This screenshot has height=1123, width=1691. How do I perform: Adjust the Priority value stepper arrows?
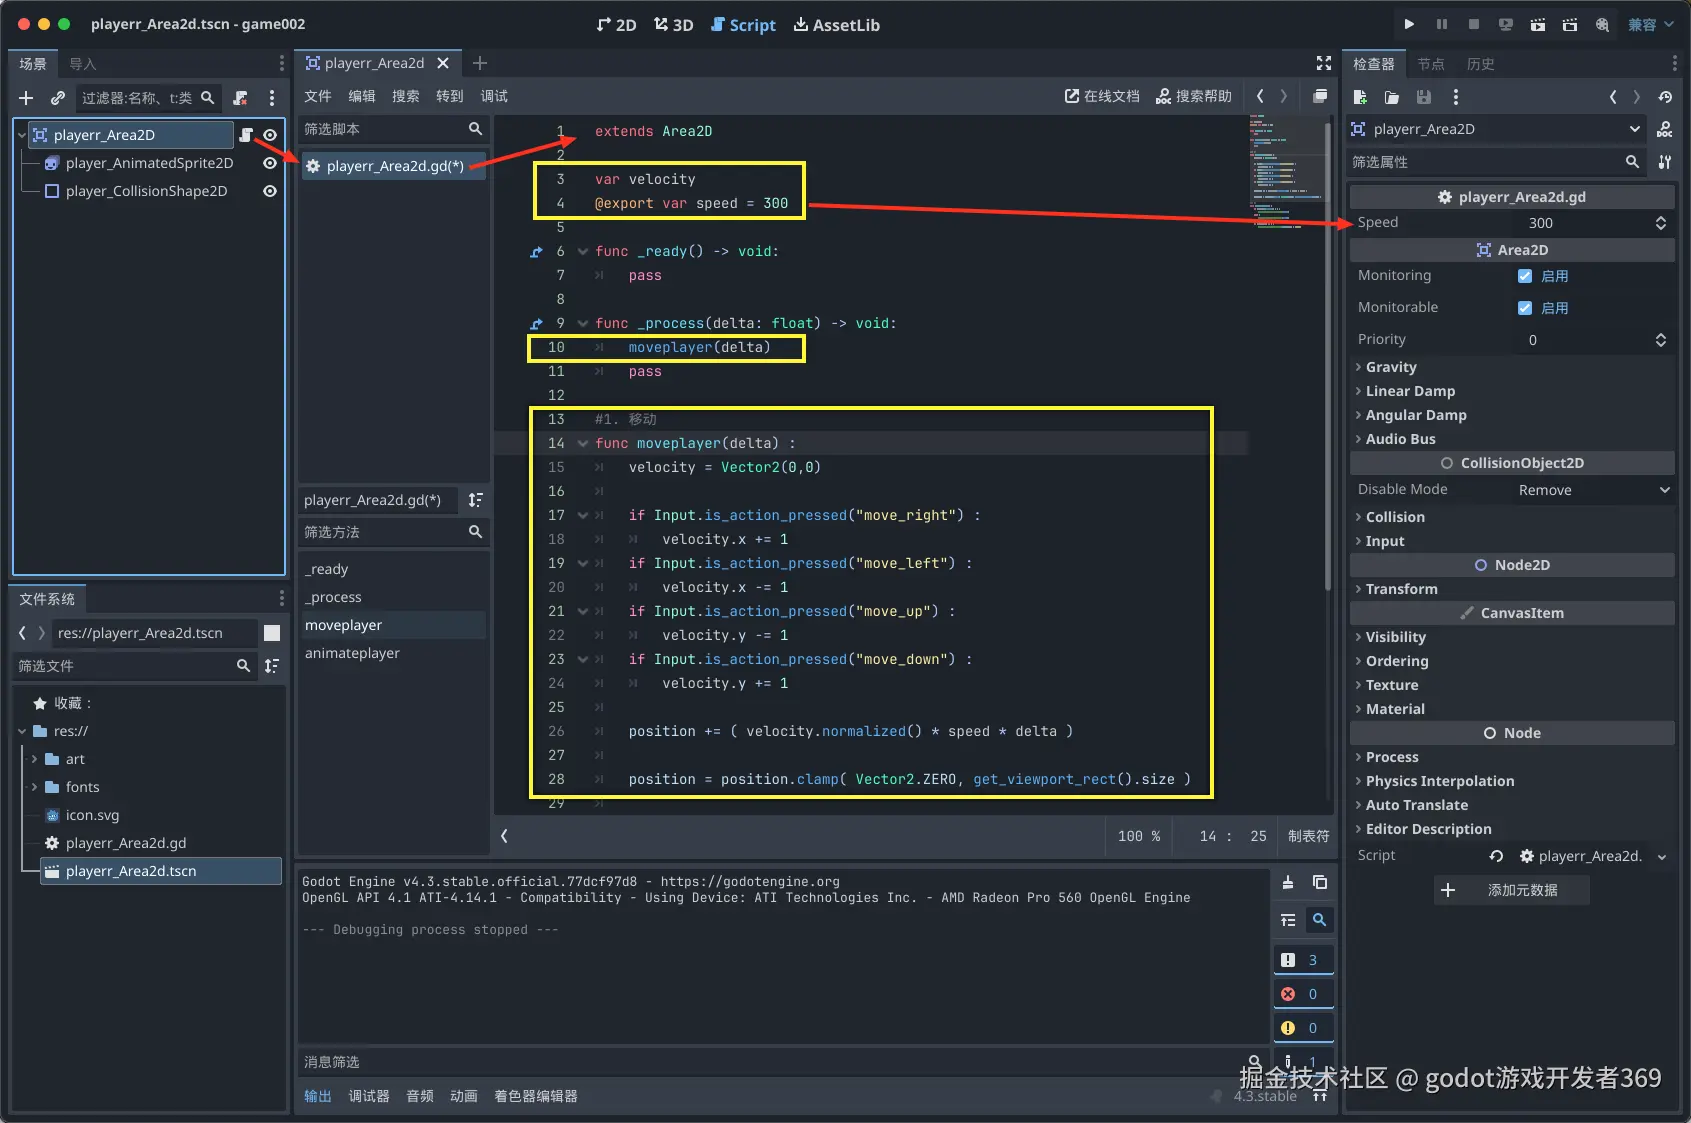pos(1661,340)
